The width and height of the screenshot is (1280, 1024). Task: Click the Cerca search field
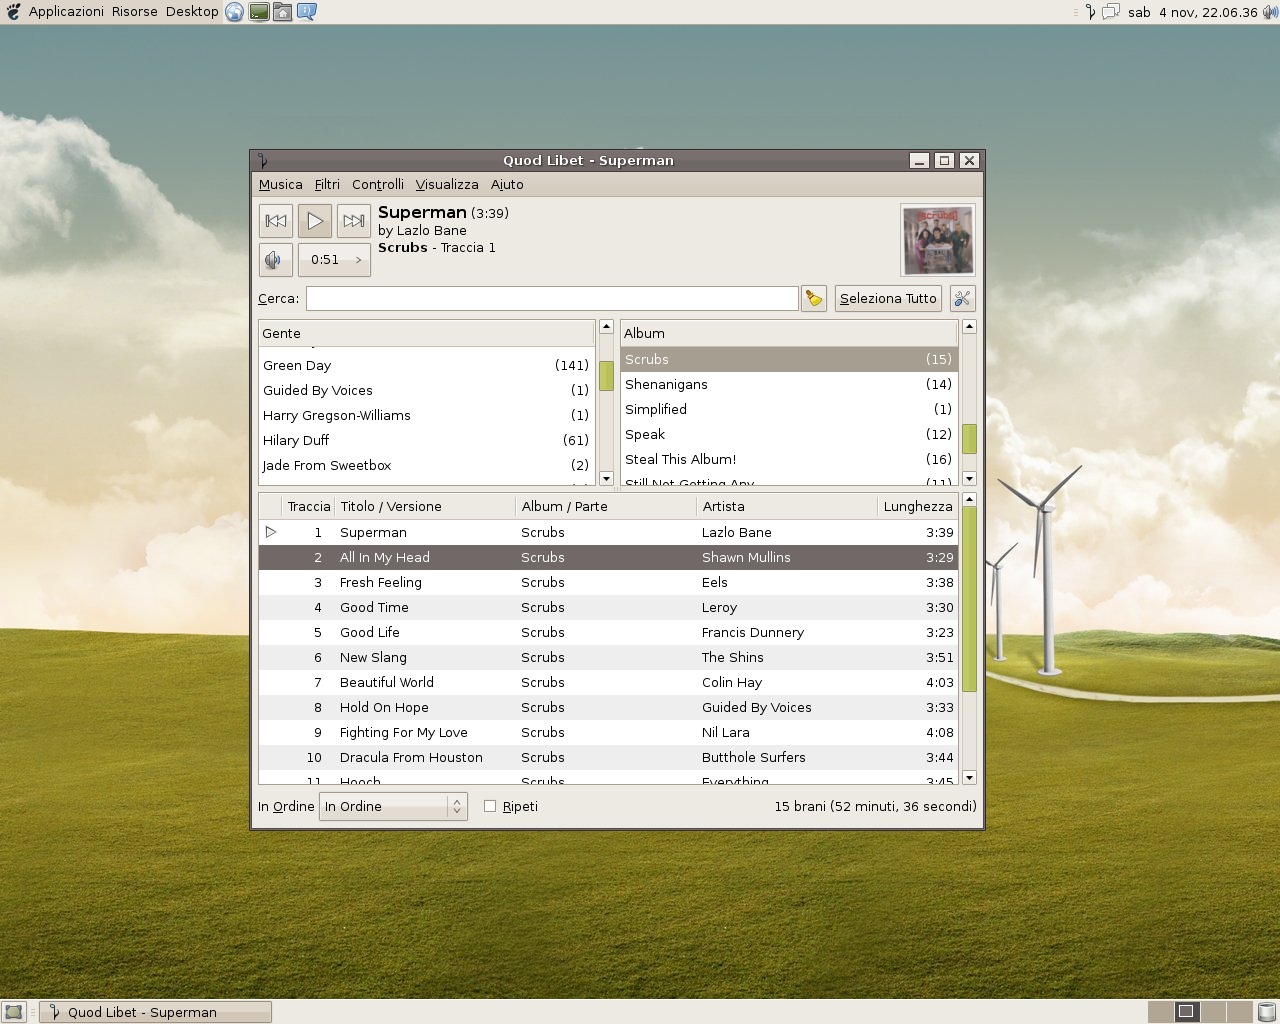coord(552,299)
